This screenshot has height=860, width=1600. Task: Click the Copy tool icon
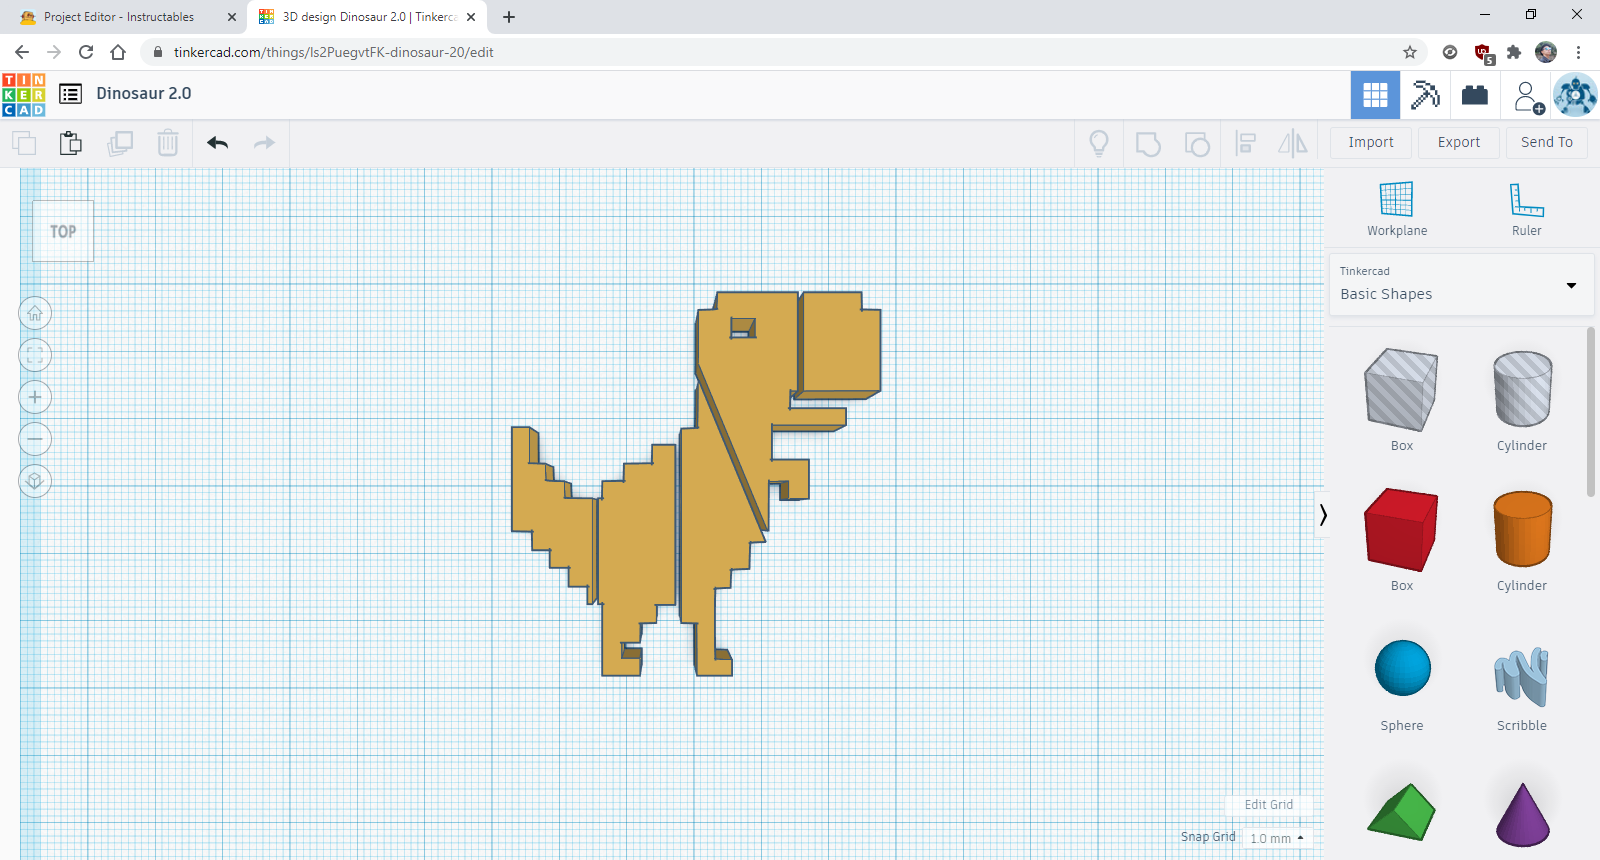[24, 143]
